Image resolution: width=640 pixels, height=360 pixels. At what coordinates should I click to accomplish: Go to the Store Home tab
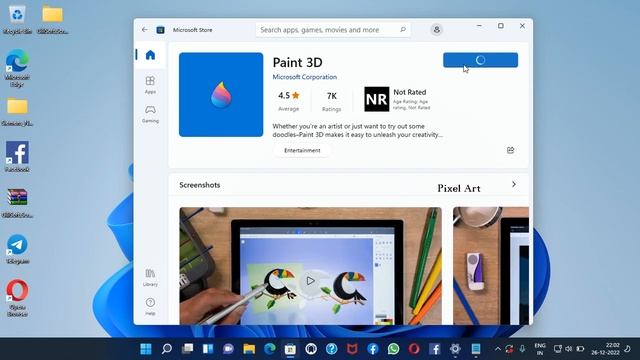150,55
